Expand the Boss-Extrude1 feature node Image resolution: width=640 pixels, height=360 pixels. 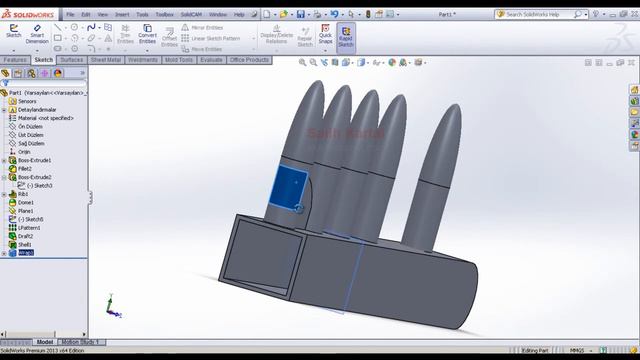tap(4, 161)
